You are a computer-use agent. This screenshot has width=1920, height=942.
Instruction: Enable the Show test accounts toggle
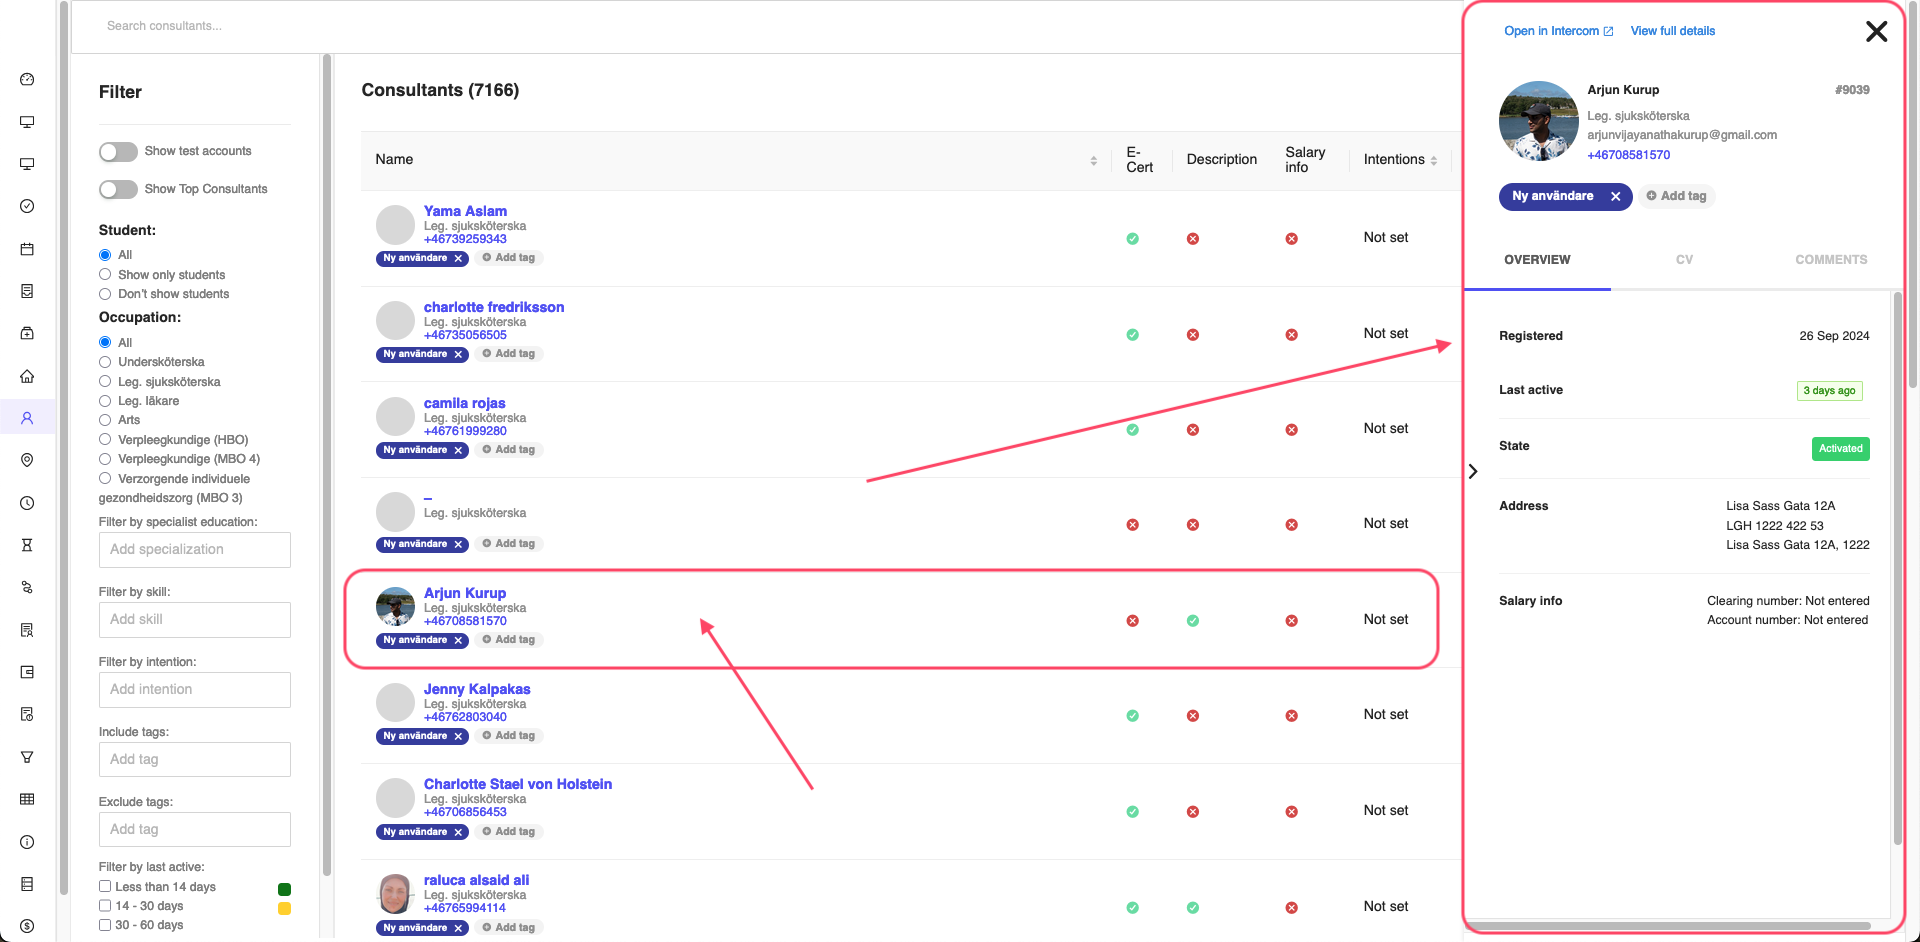pyautogui.click(x=118, y=152)
